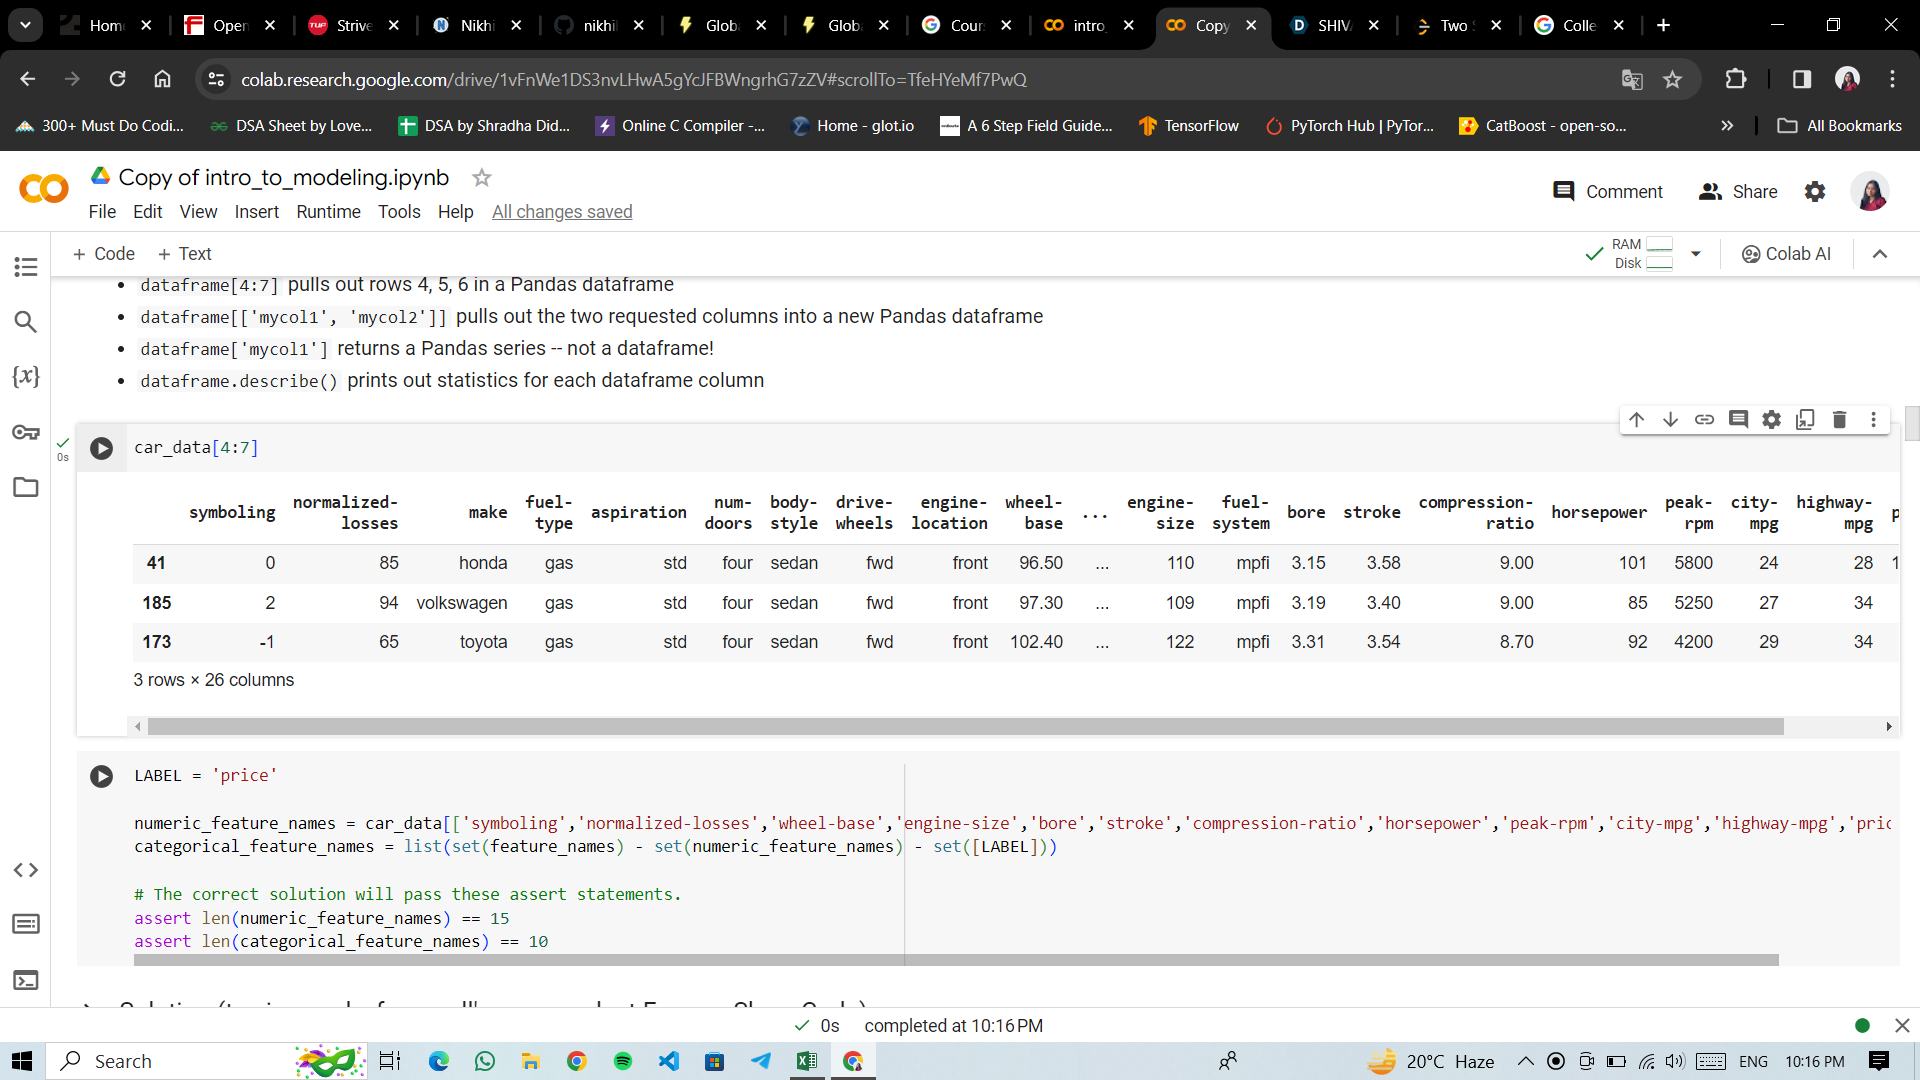Open the Code snippets sidebar icon
This screenshot has width=1920, height=1080.
pos(26,870)
